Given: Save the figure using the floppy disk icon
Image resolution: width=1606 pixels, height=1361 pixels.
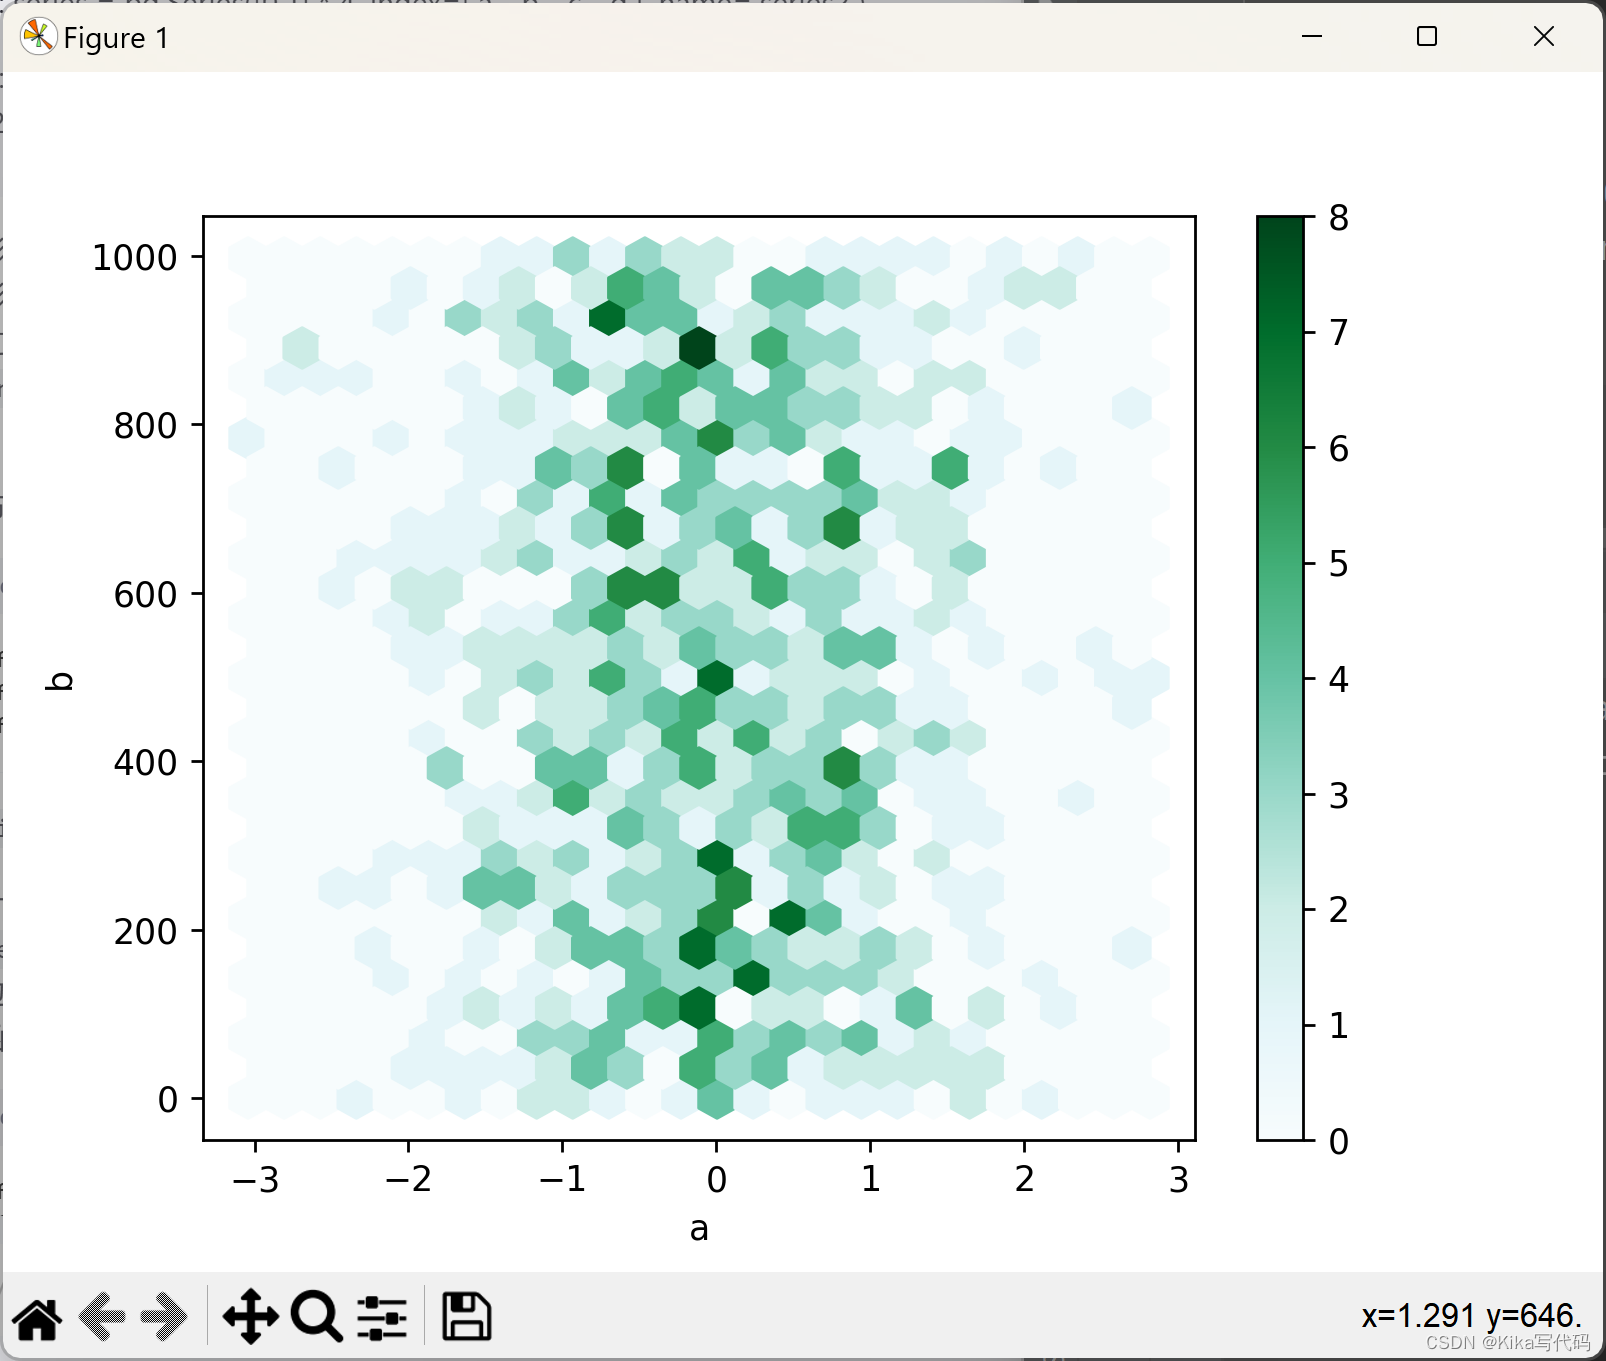Looking at the screenshot, I should (465, 1318).
